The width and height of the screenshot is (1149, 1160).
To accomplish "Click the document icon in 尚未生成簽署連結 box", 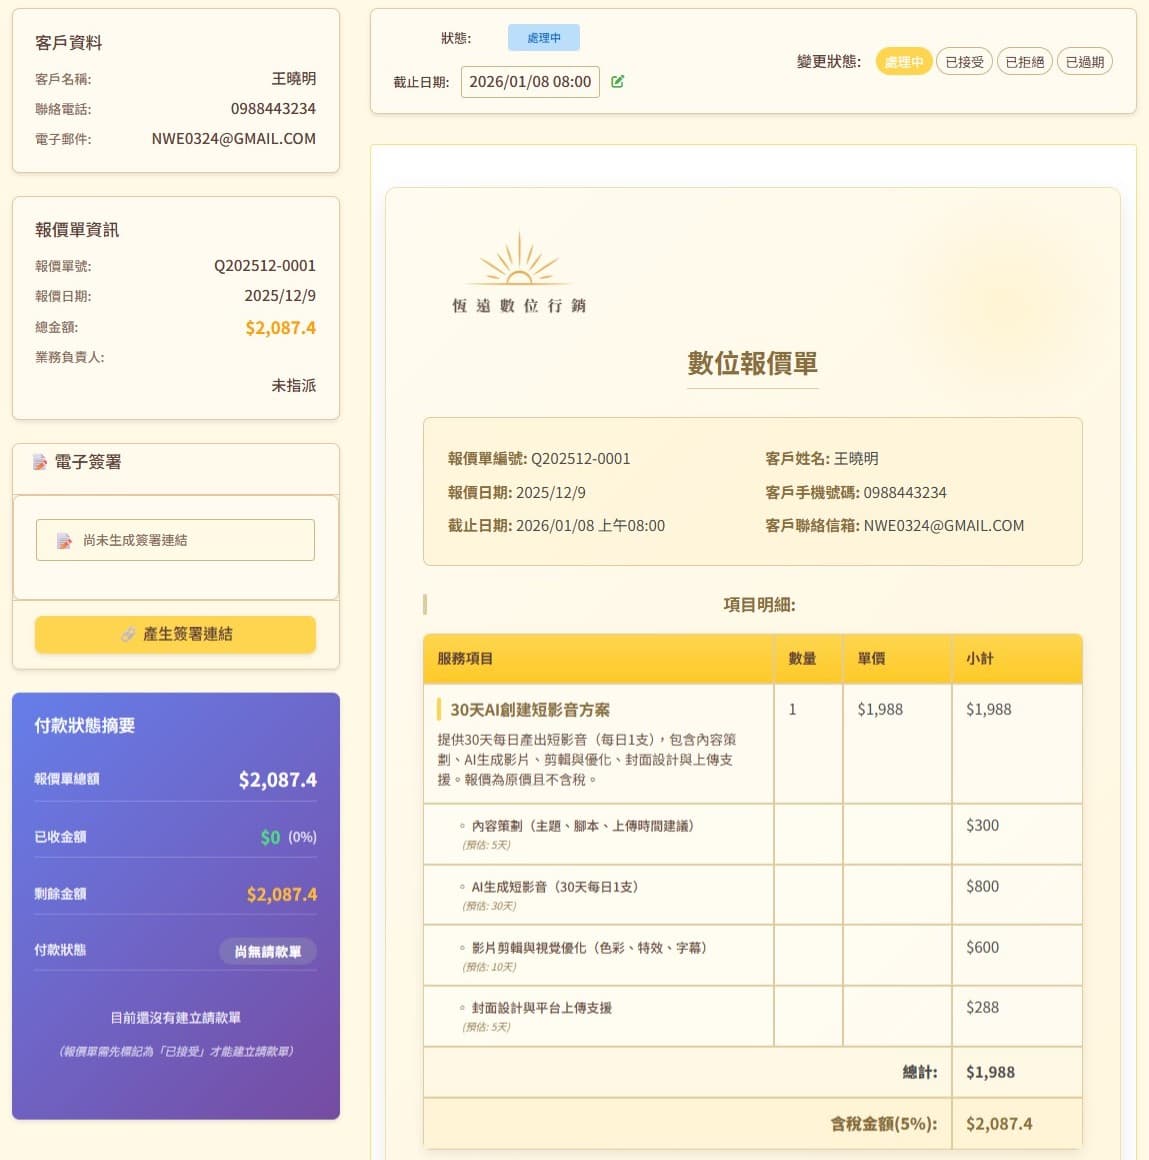I will coord(64,540).
